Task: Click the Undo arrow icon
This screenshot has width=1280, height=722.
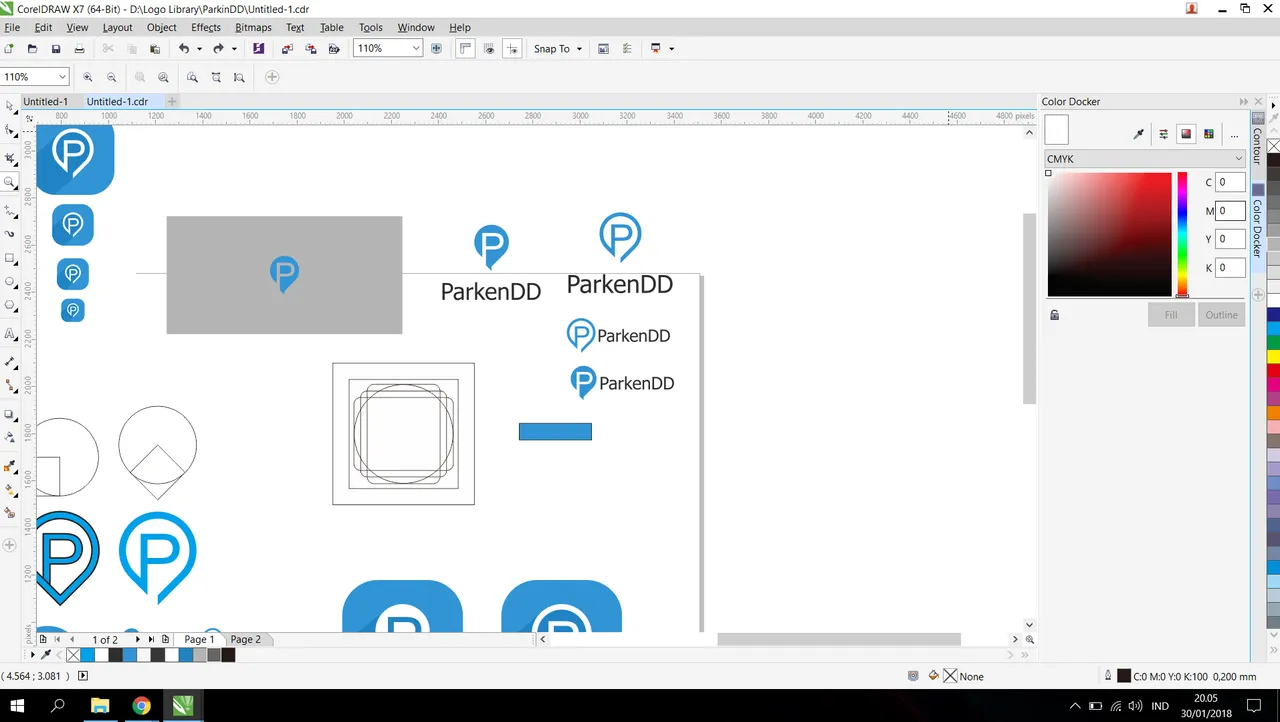Action: click(184, 48)
